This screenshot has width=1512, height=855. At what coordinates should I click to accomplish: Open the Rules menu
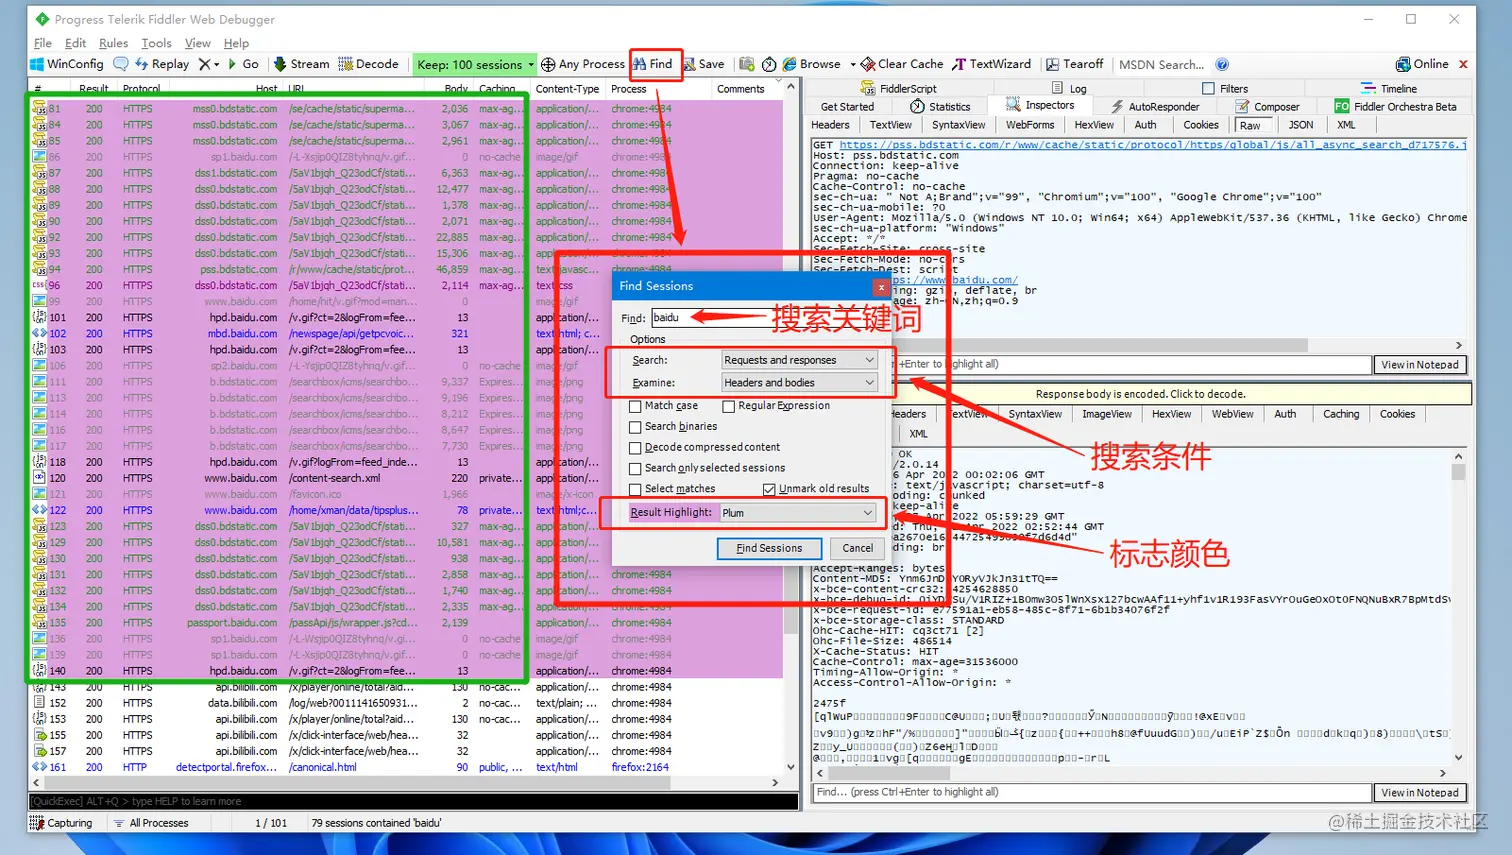click(113, 43)
